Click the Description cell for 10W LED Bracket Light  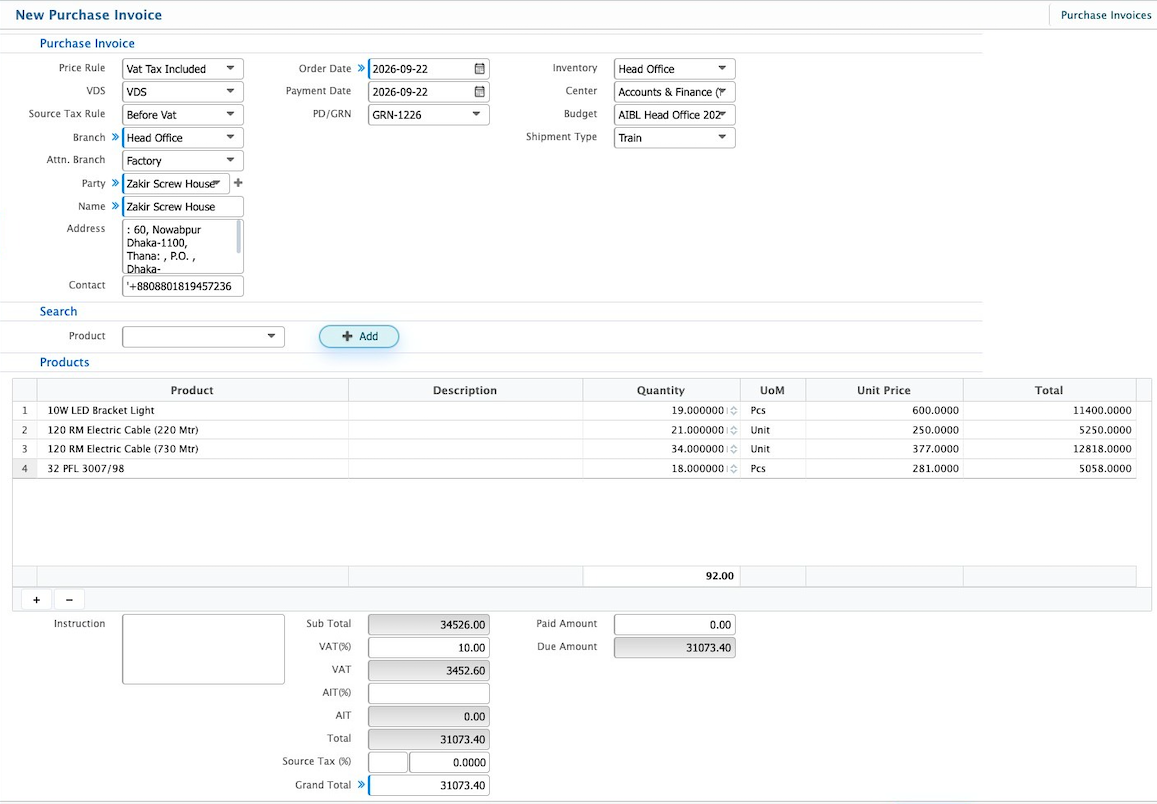click(465, 411)
